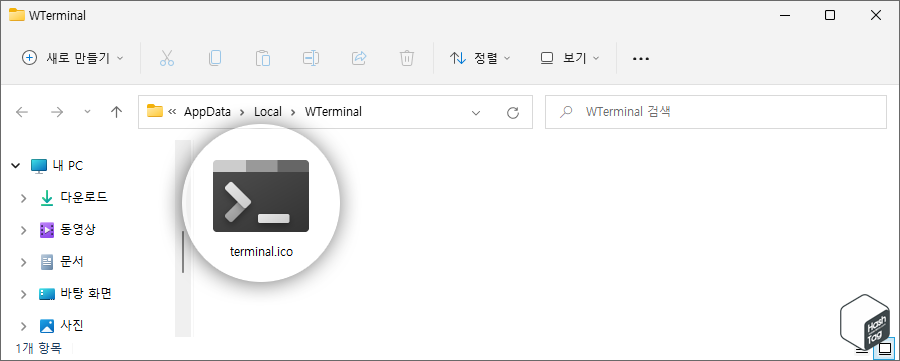Select 내 PC in navigation pane
900x361 pixels.
57,166
